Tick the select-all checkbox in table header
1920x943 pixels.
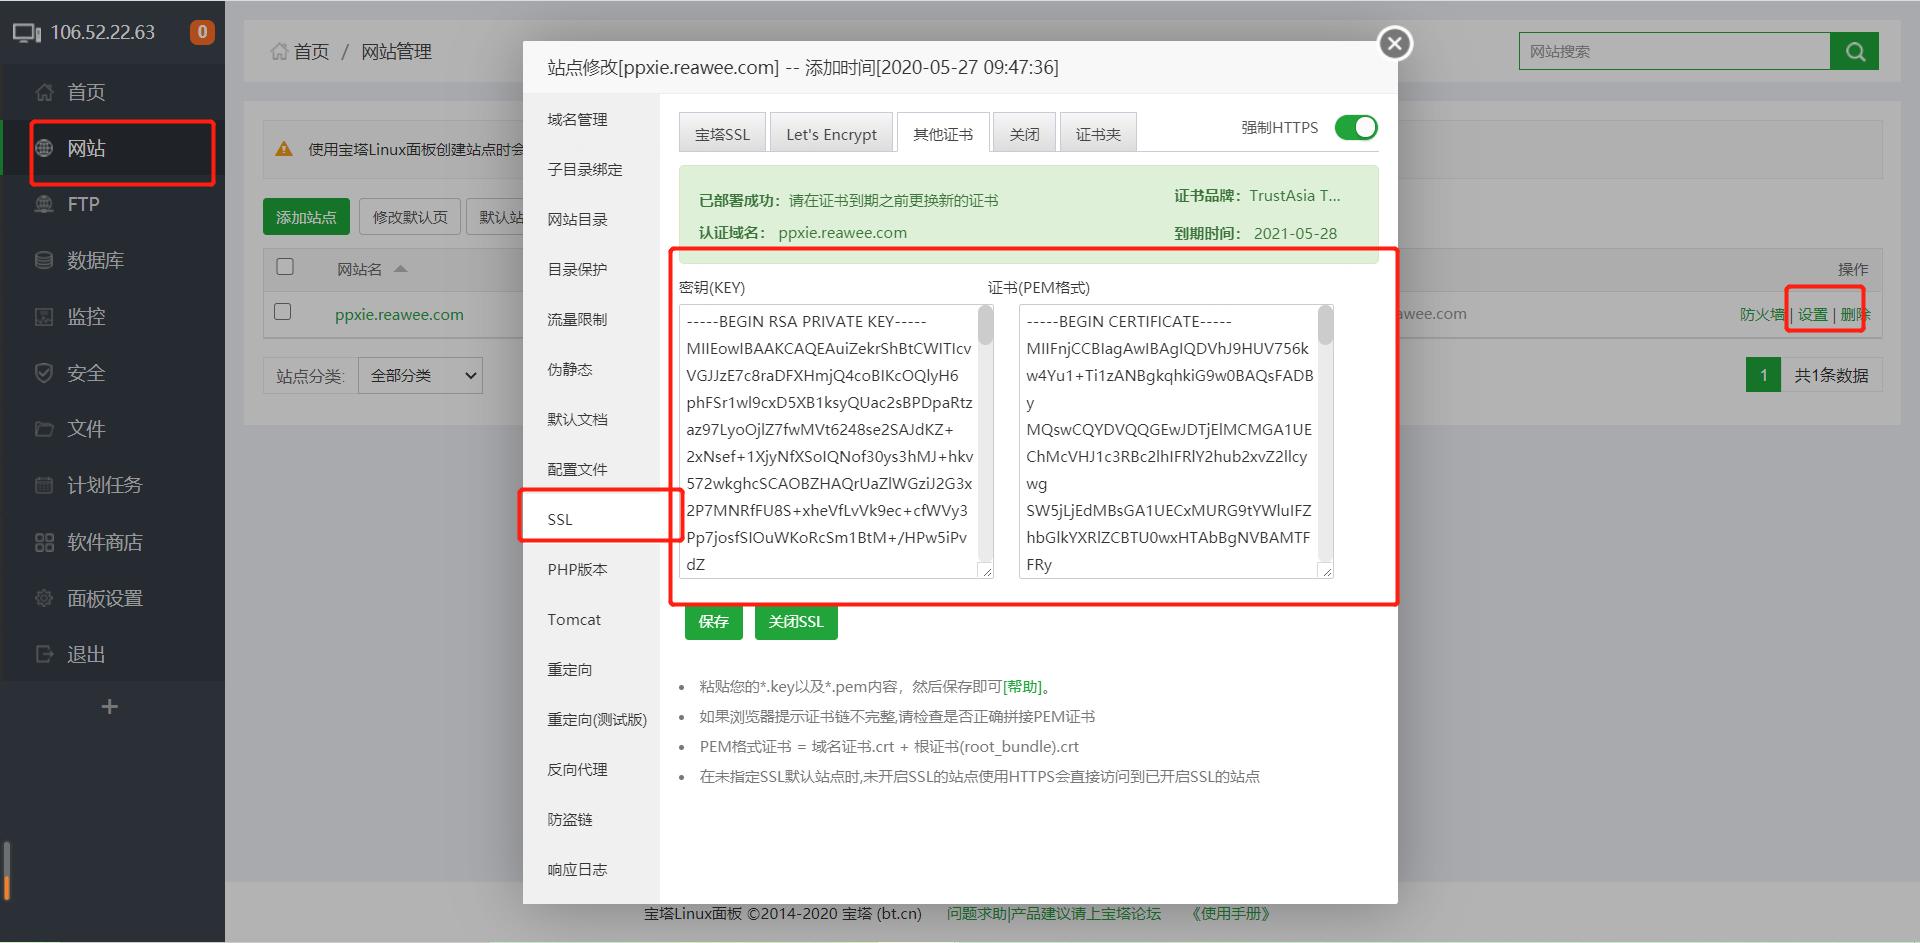[285, 267]
